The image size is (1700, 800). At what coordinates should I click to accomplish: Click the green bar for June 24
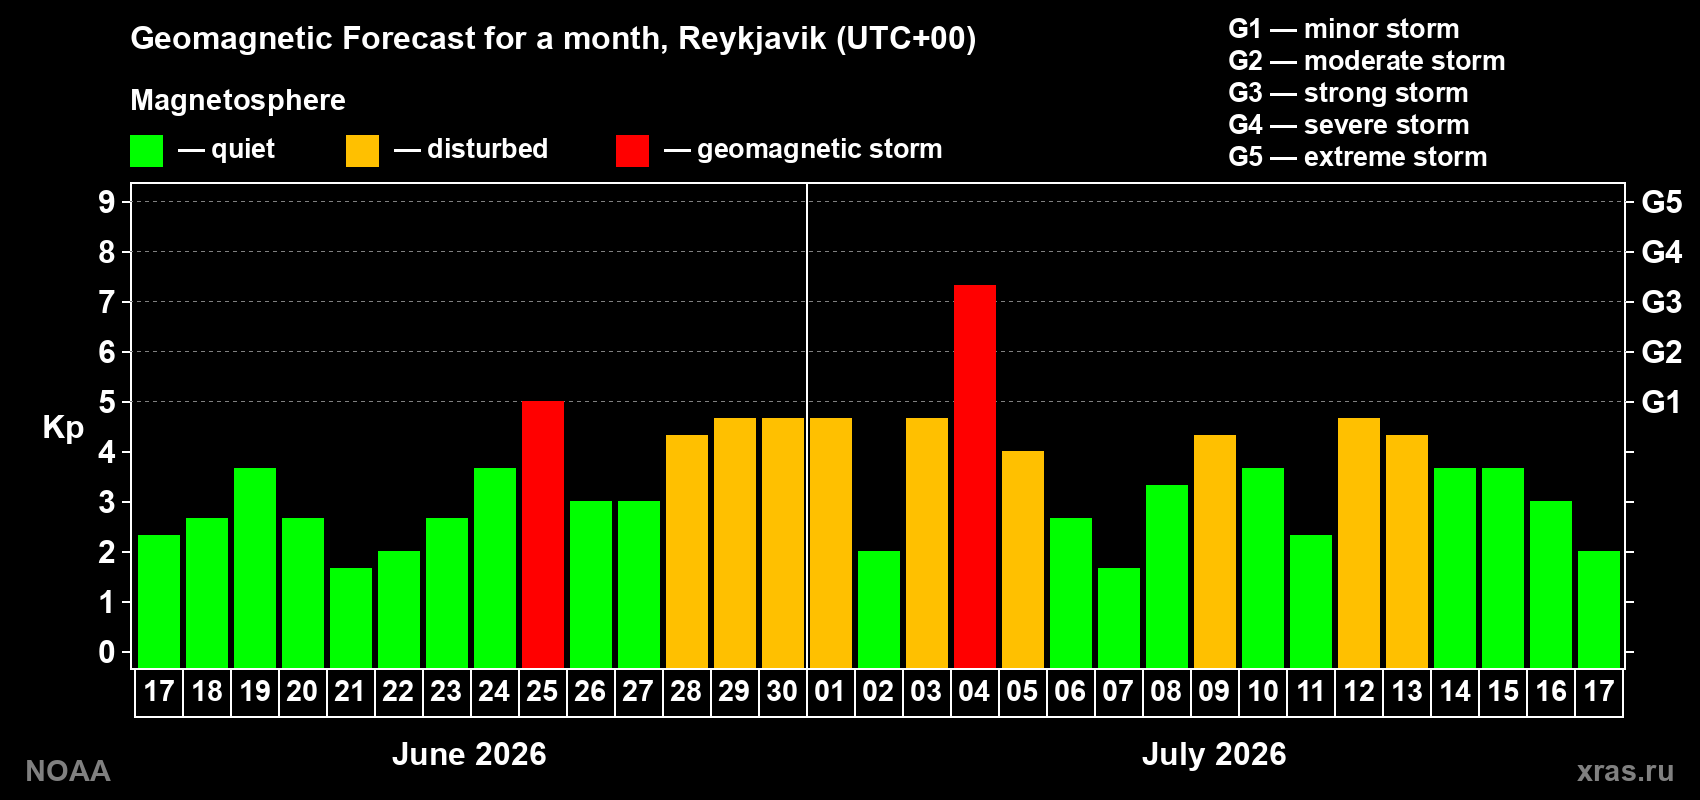(495, 568)
